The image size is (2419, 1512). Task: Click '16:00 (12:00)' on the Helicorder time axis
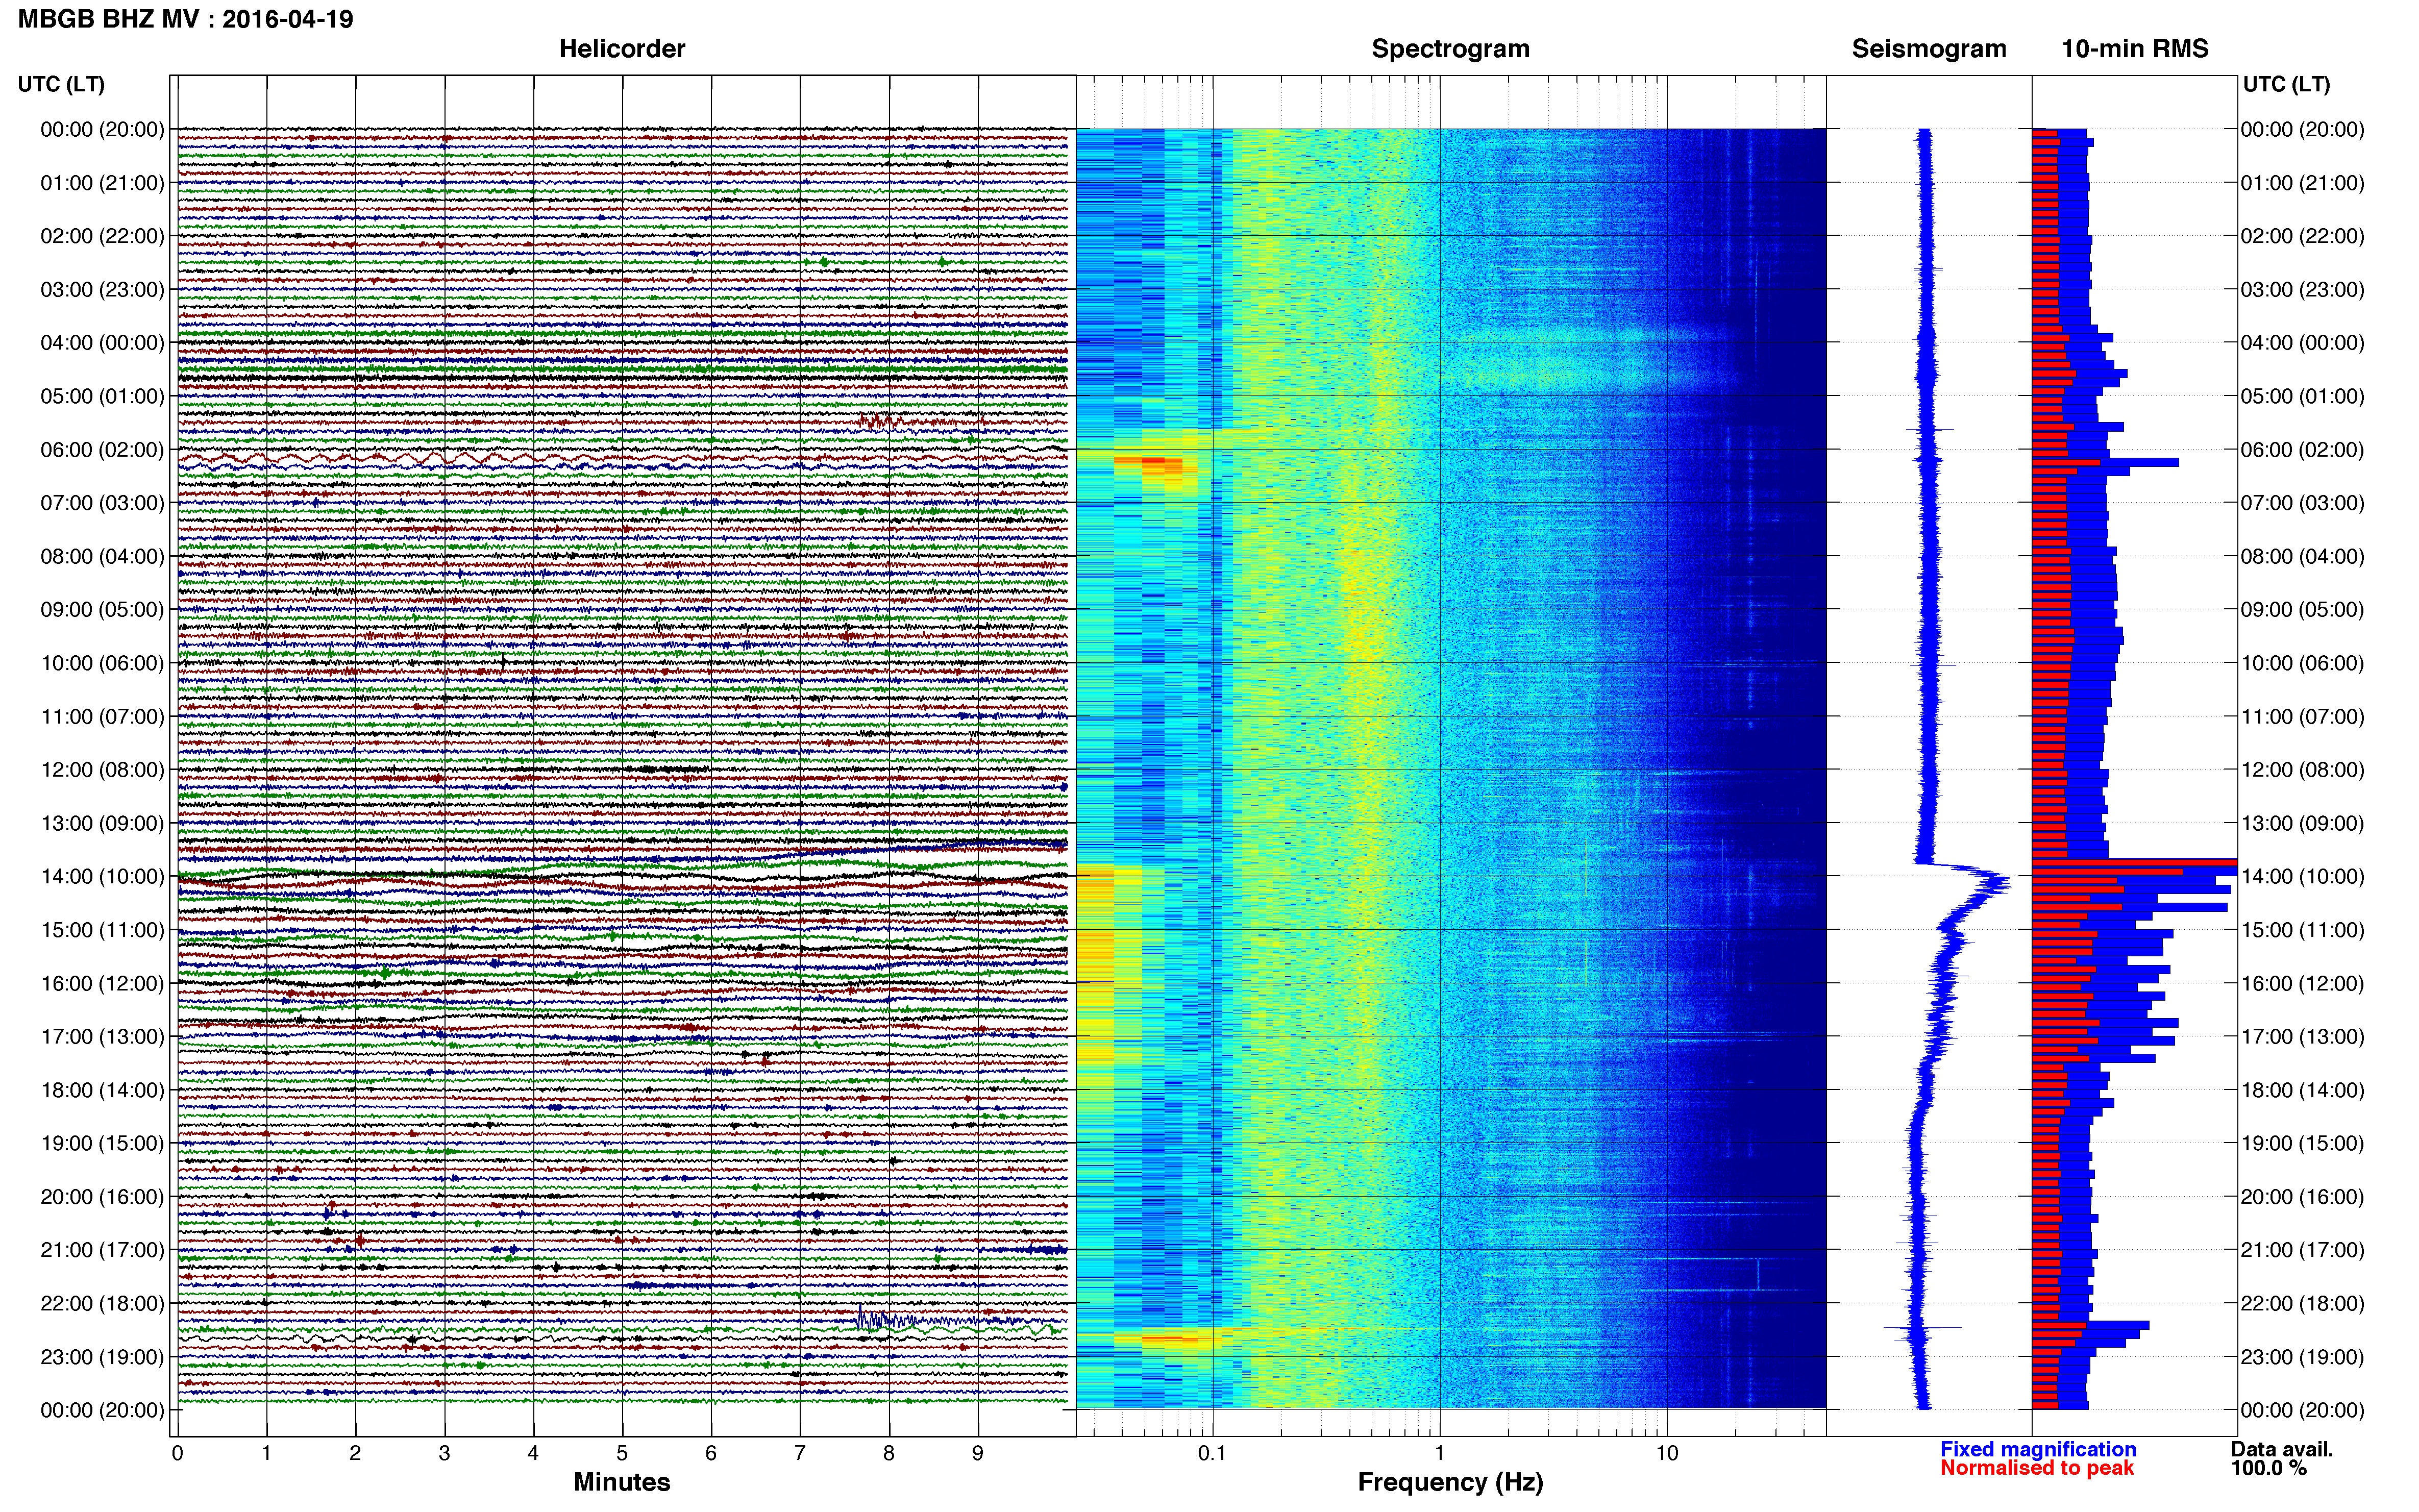pos(102,983)
